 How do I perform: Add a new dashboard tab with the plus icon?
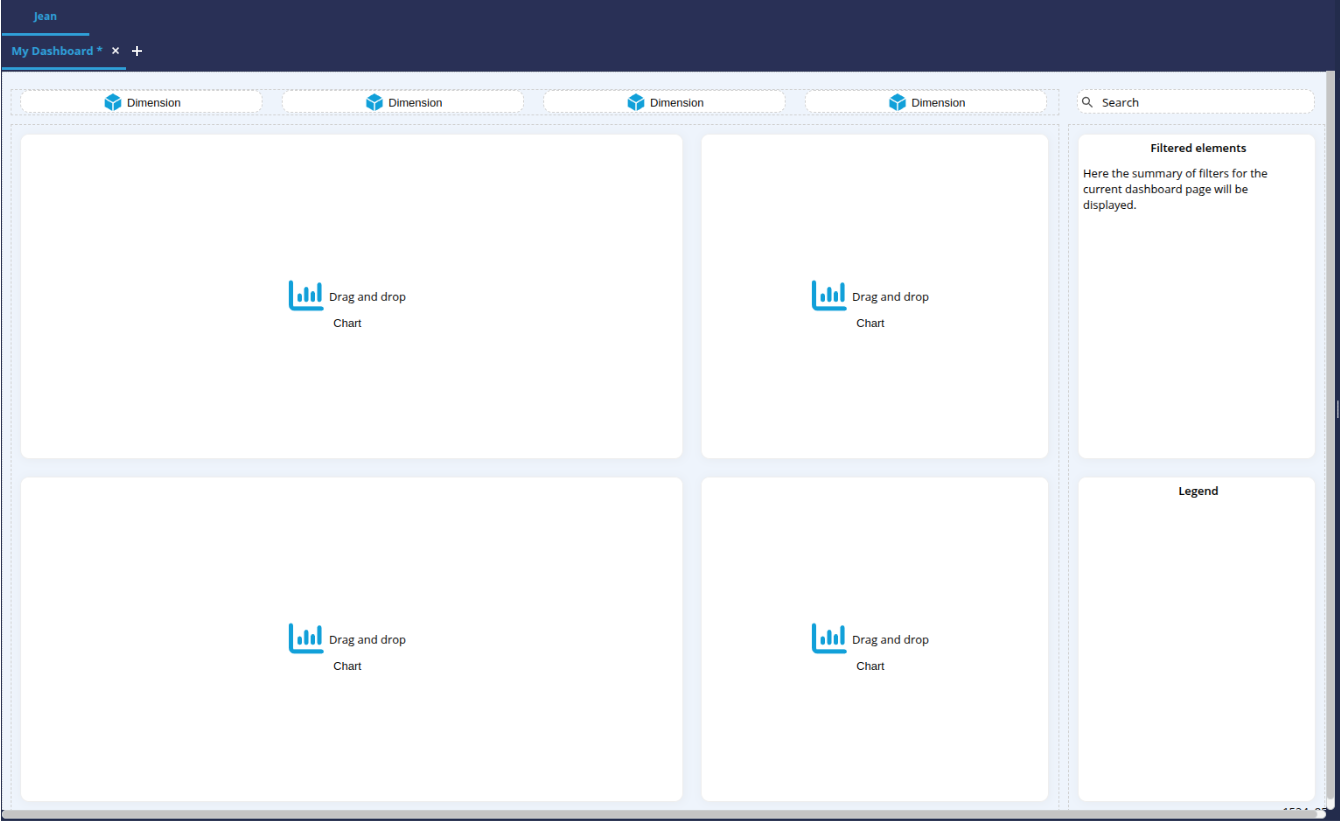137,51
